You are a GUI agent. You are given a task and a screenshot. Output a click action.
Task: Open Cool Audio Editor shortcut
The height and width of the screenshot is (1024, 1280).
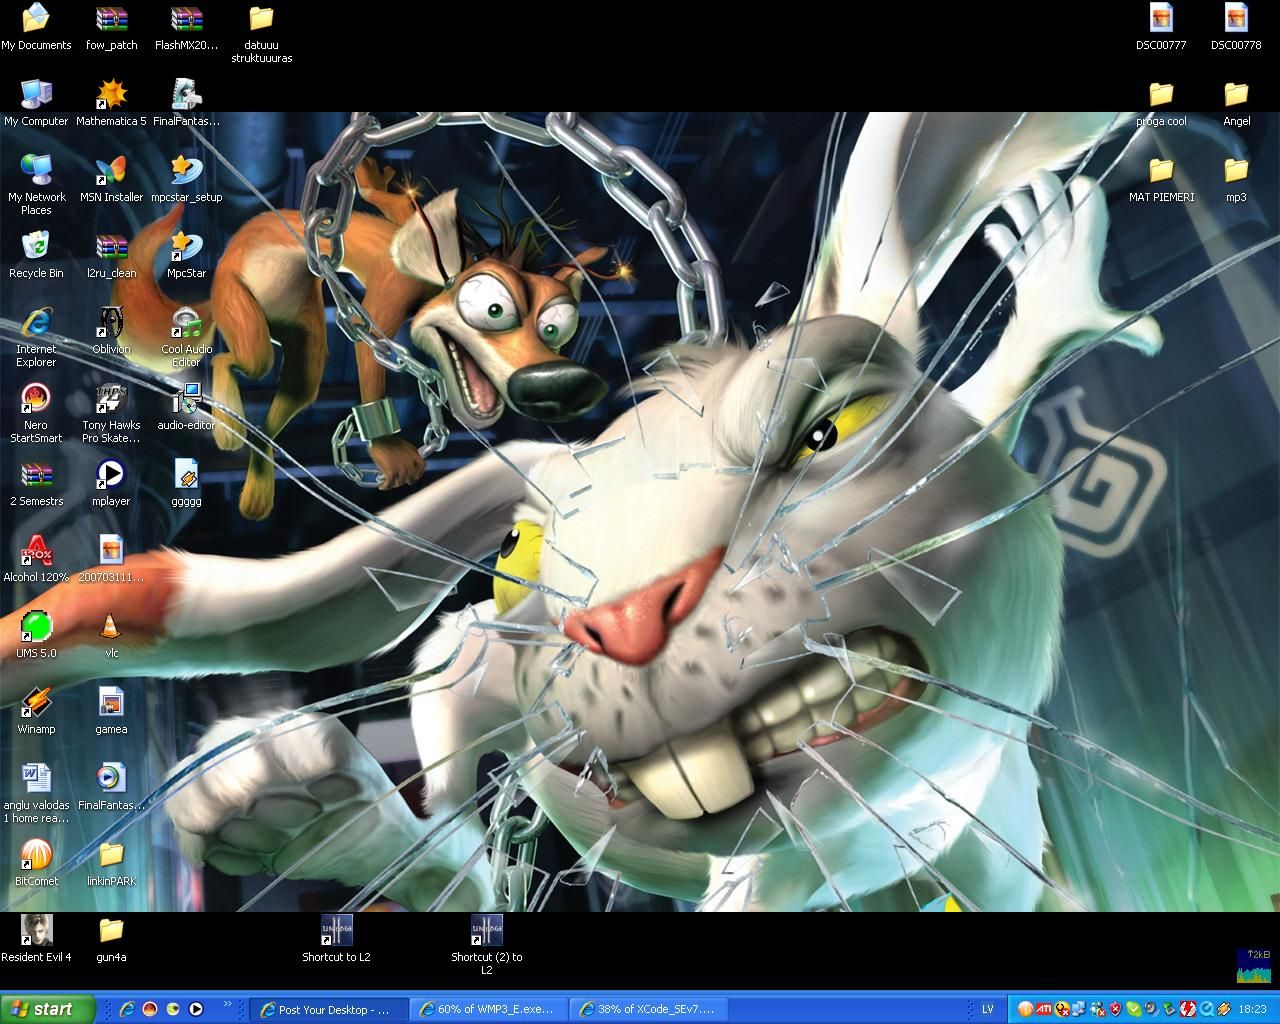[x=186, y=337]
